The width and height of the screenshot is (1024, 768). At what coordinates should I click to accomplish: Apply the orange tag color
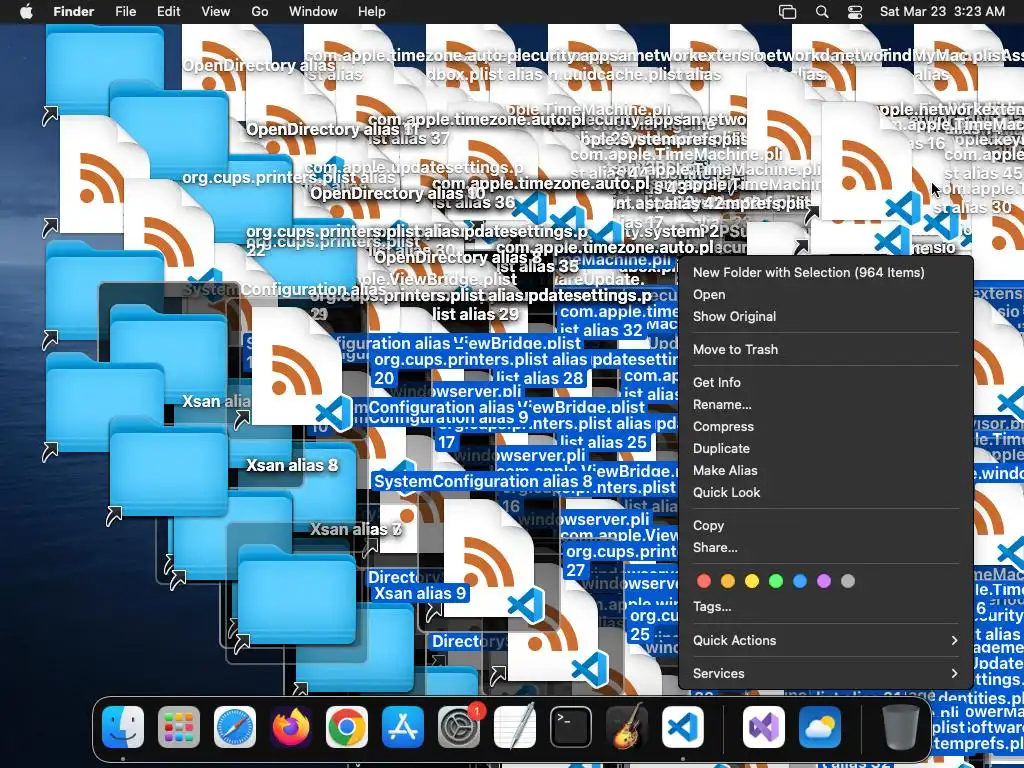pyautogui.click(x=728, y=581)
